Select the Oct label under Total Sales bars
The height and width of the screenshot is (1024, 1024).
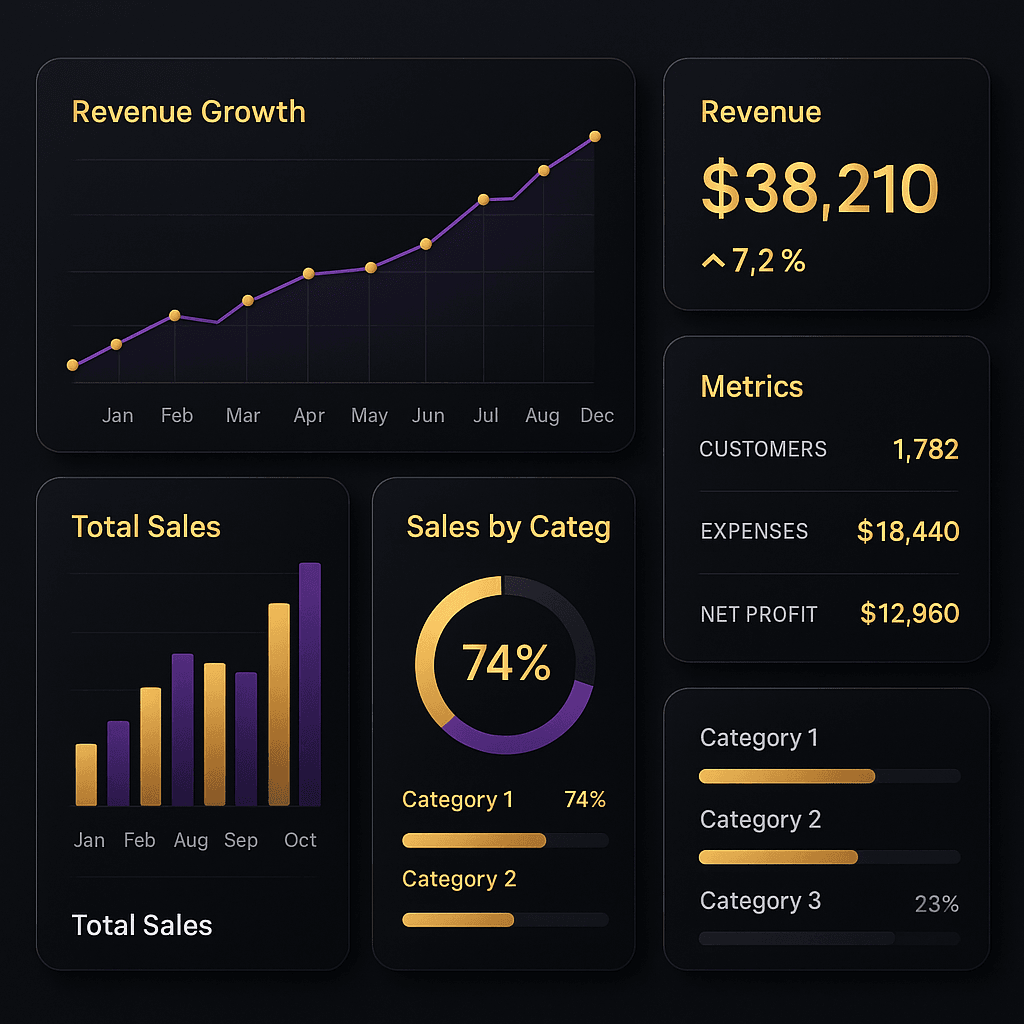pyautogui.click(x=299, y=841)
